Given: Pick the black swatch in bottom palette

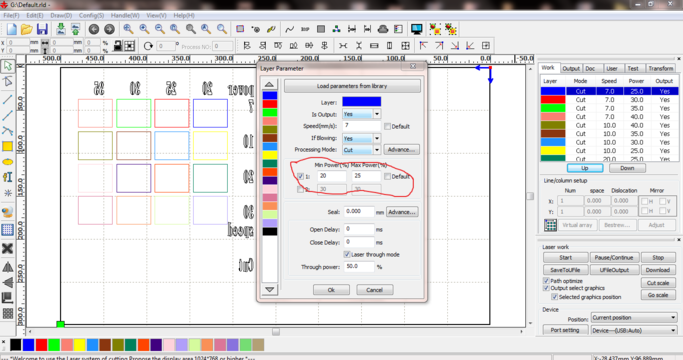Looking at the screenshot, I should tap(15, 345).
